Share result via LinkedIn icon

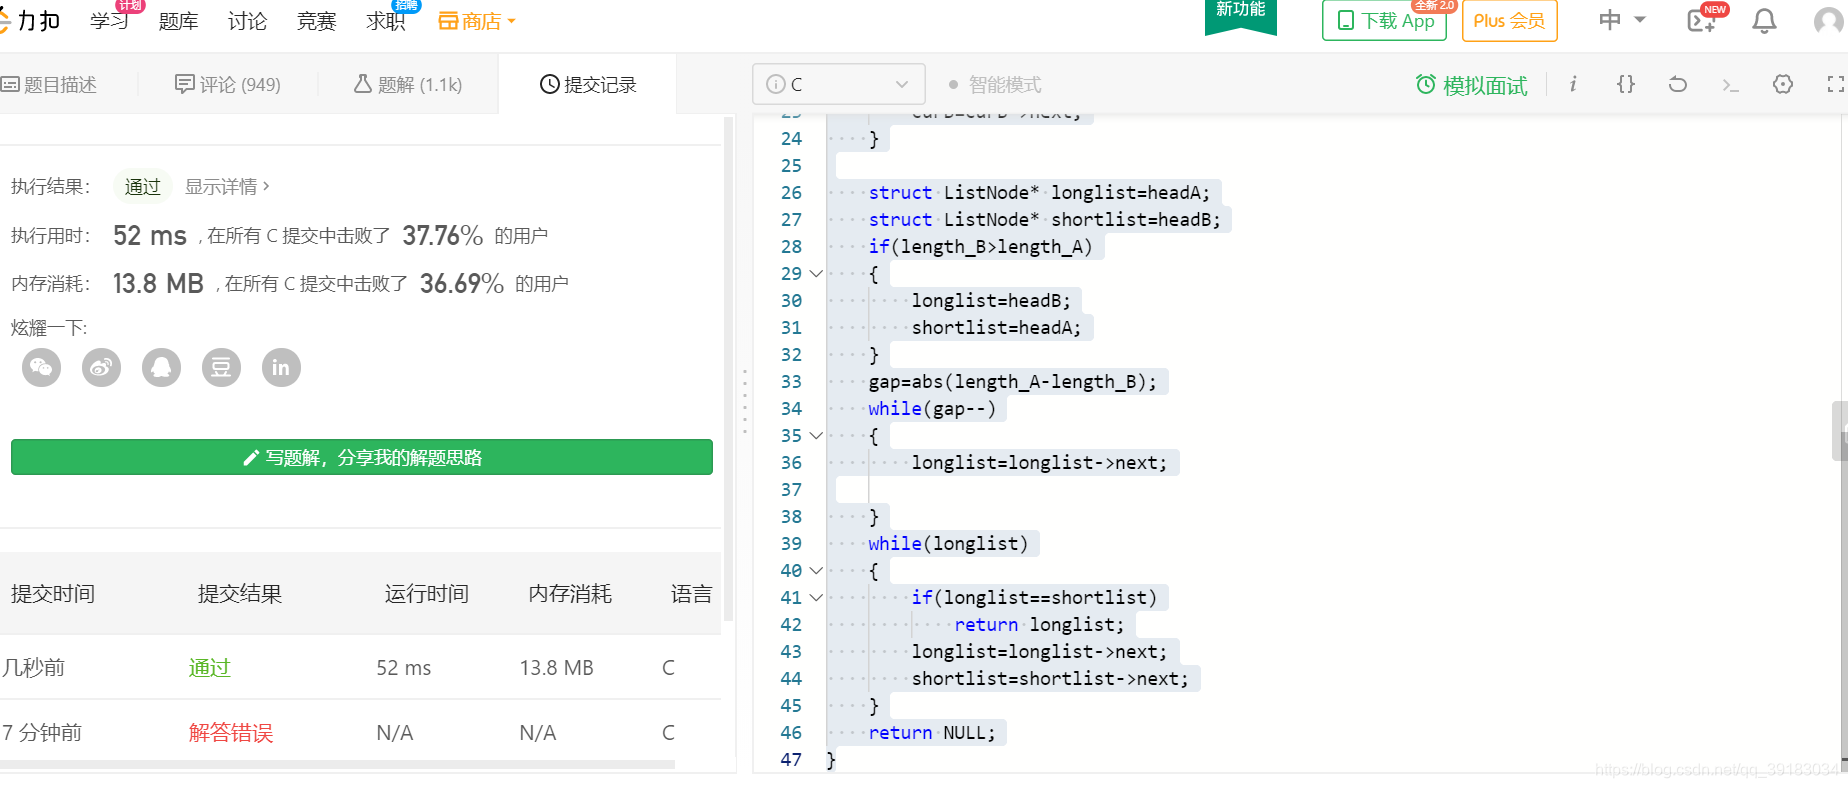pos(281,368)
